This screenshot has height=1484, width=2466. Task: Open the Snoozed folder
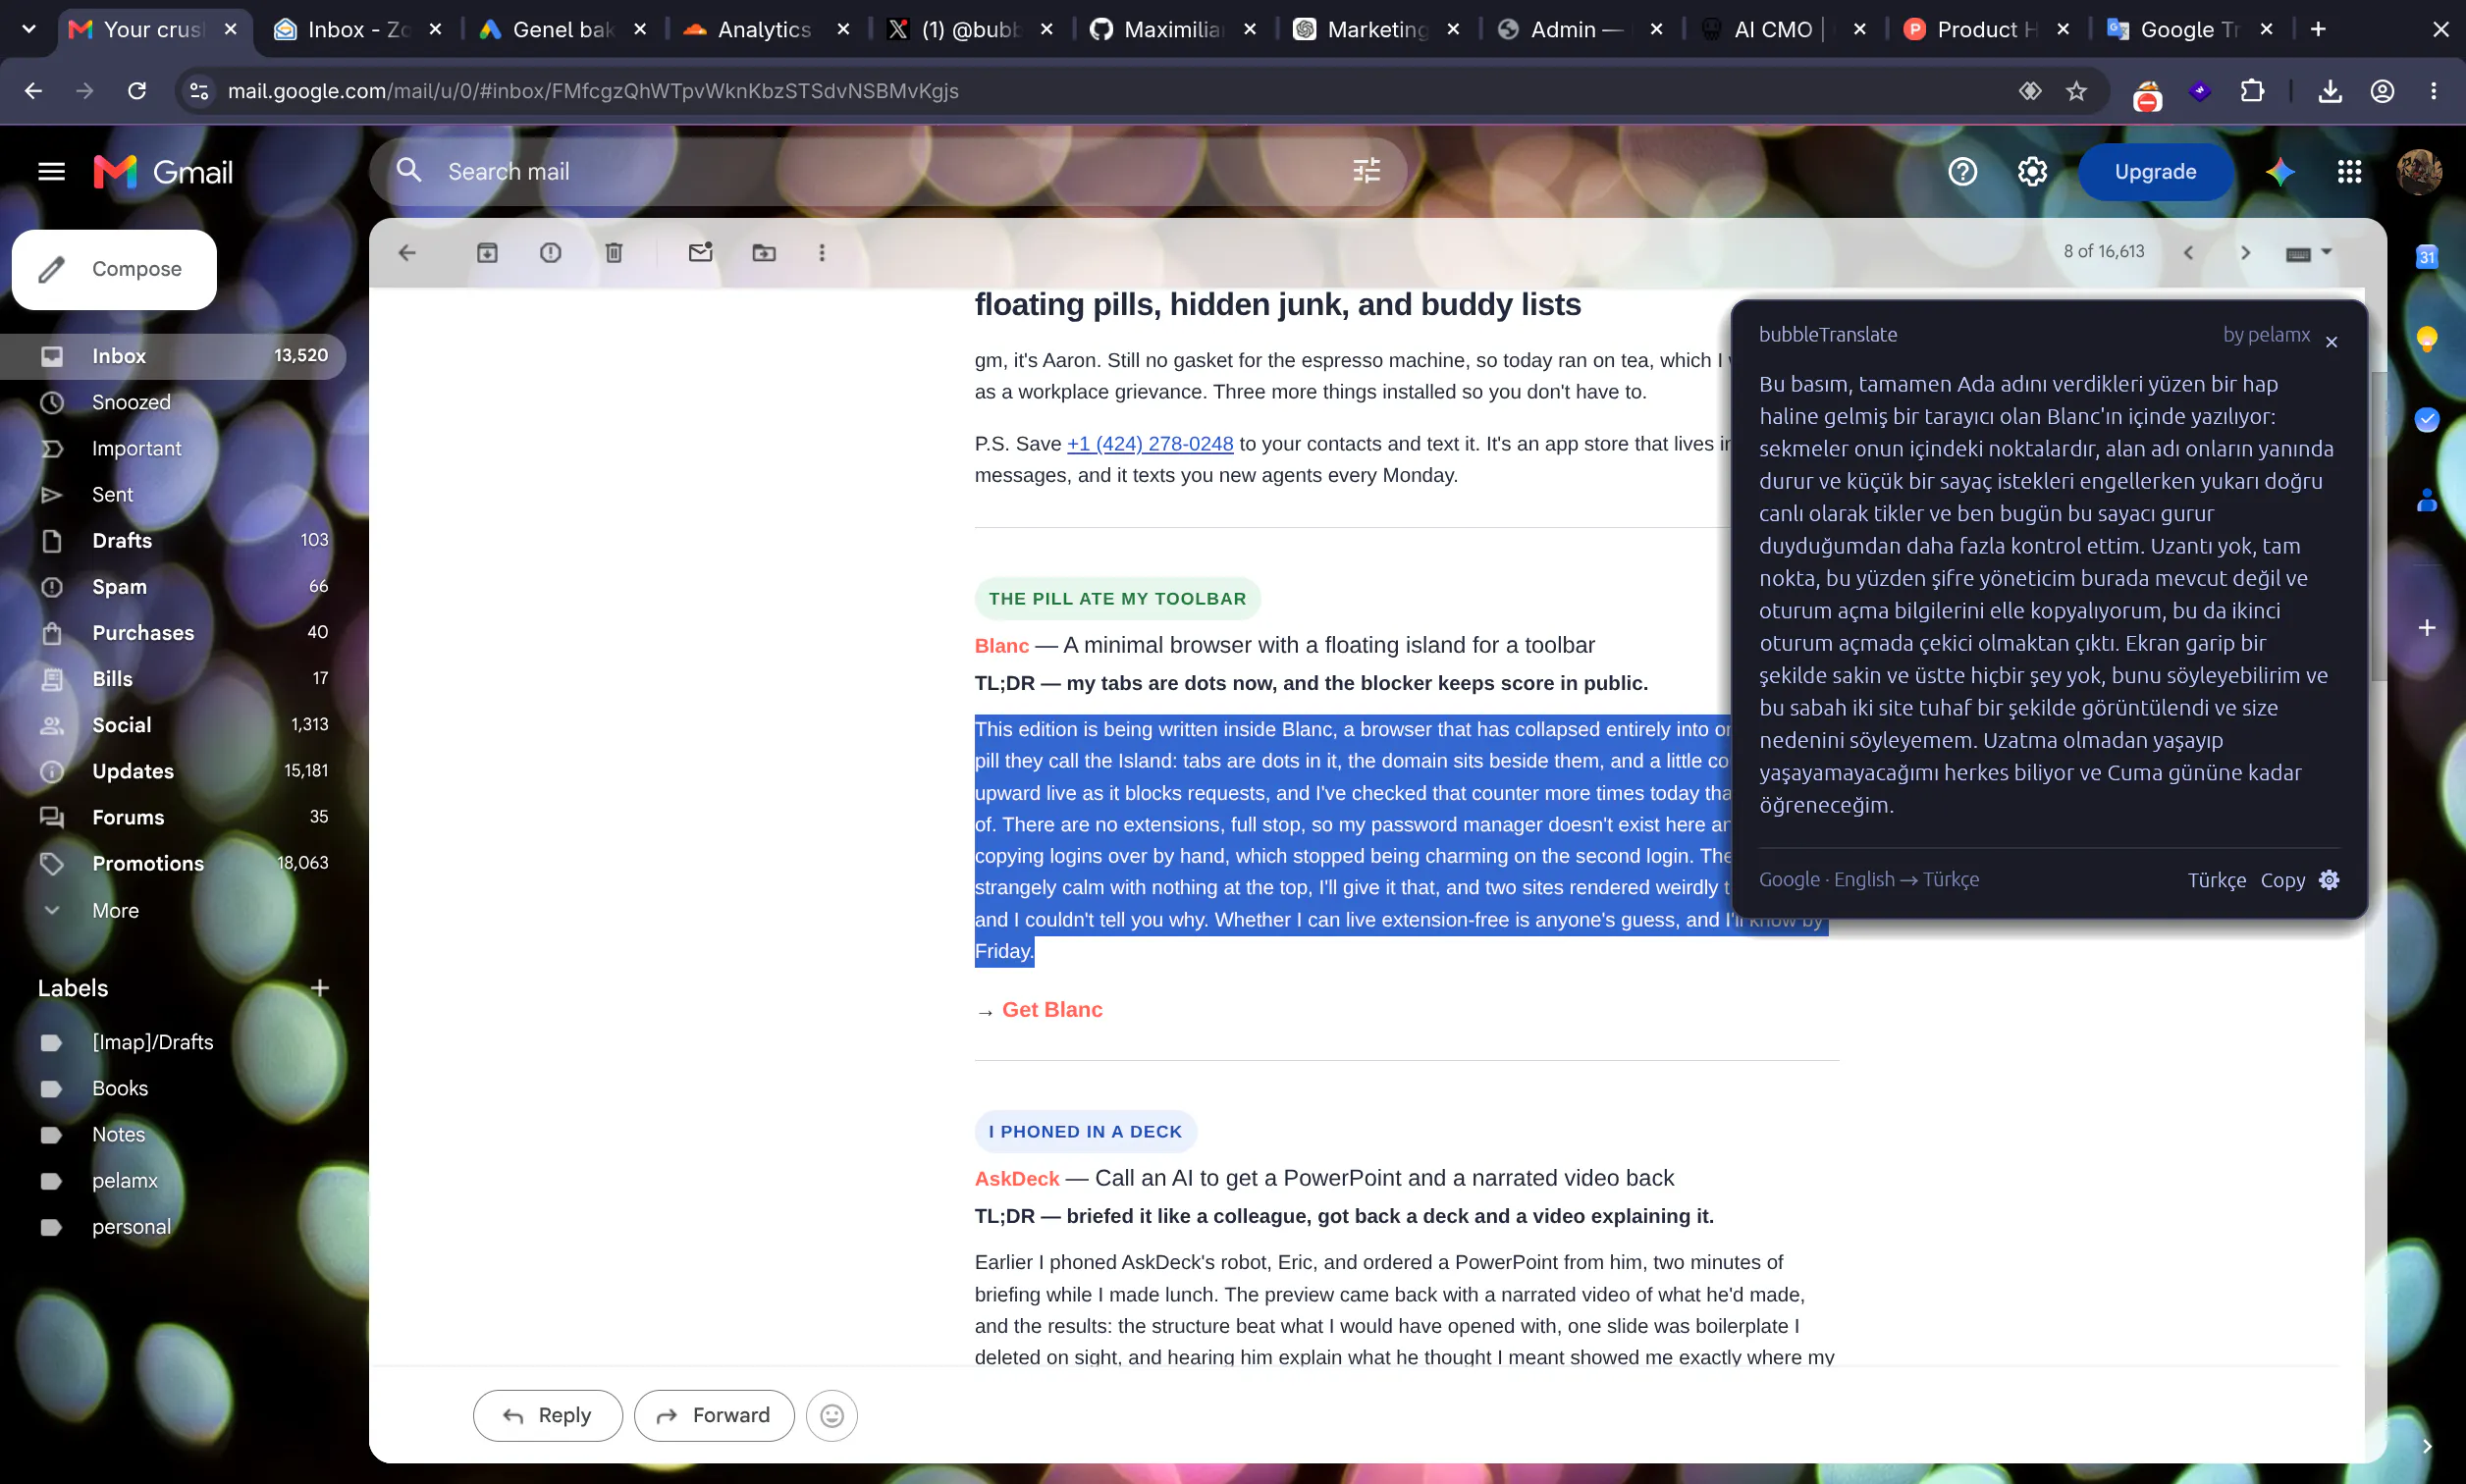(x=173, y=402)
